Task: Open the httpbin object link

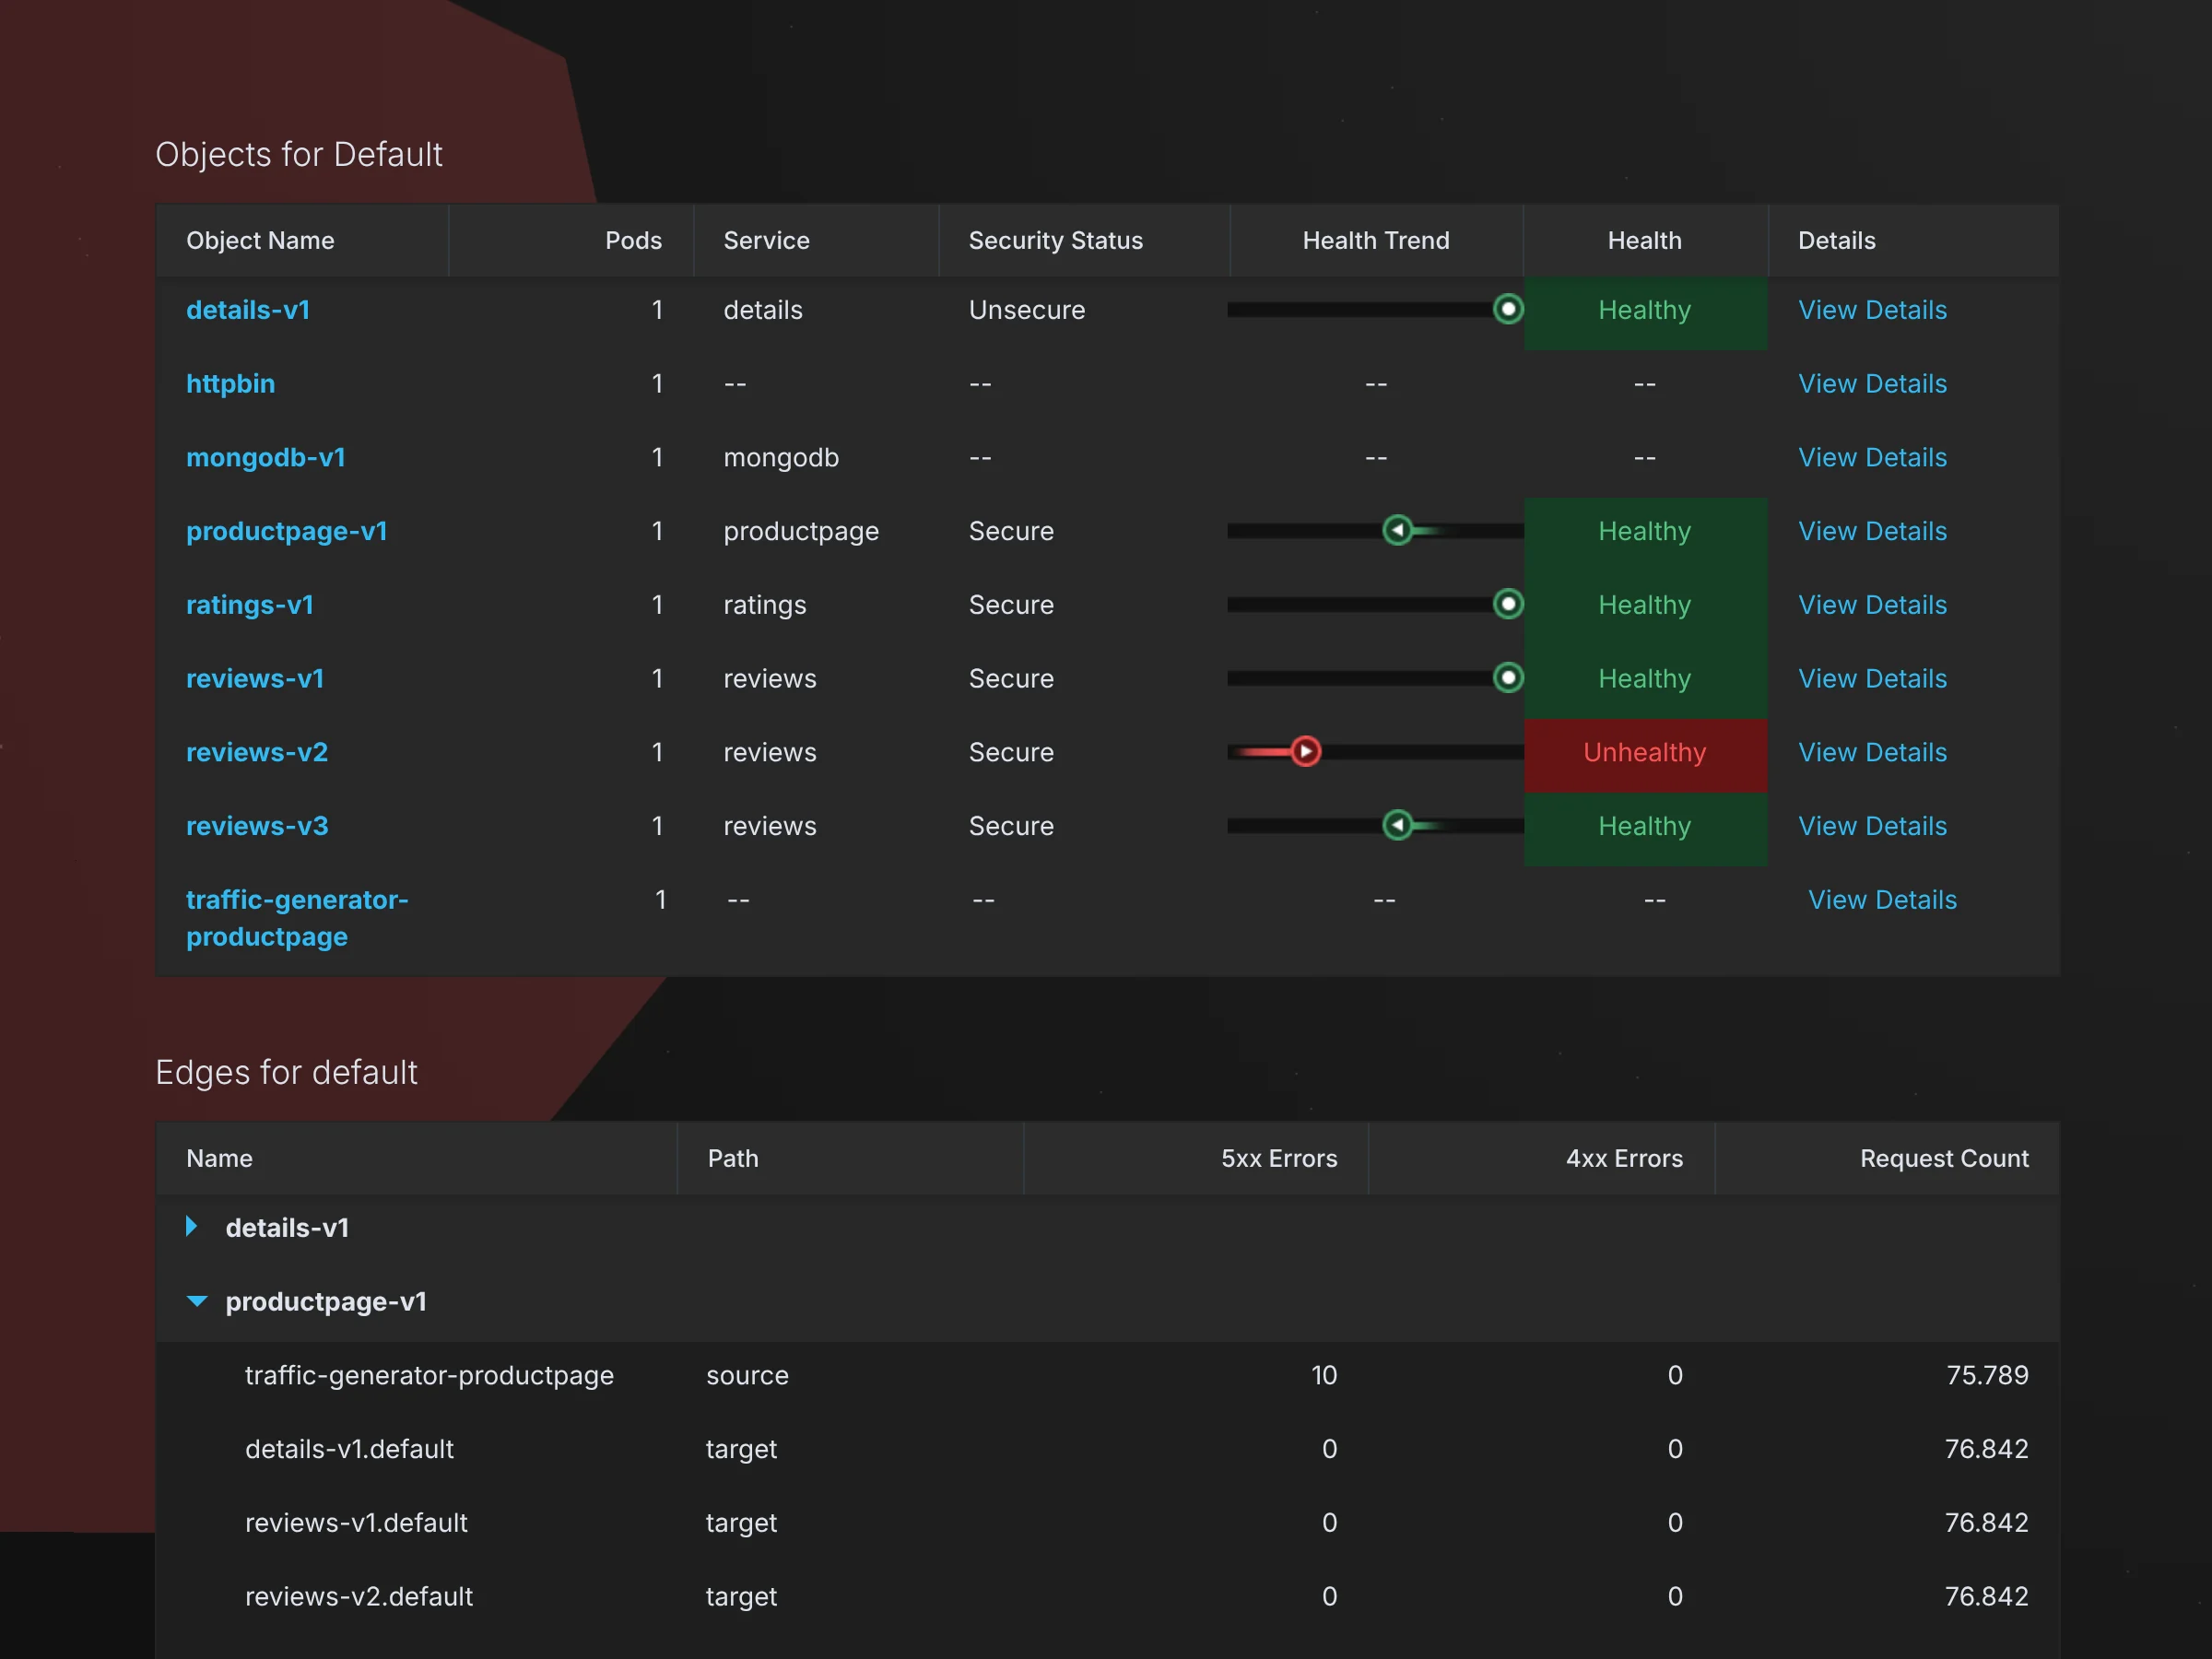Action: click(x=230, y=384)
